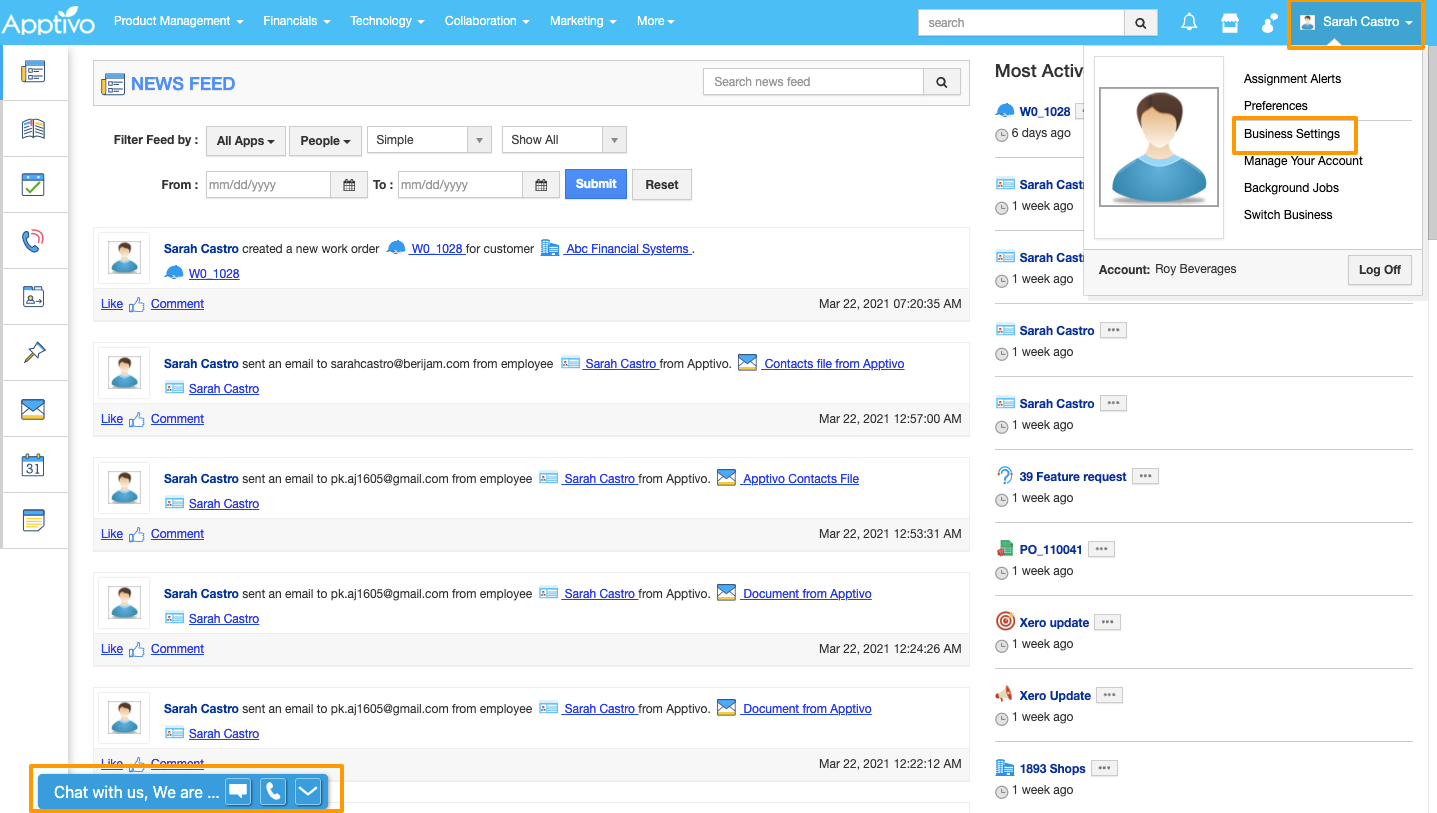Open the Financials menu
Screen dimensions: 1437x813
296,21
